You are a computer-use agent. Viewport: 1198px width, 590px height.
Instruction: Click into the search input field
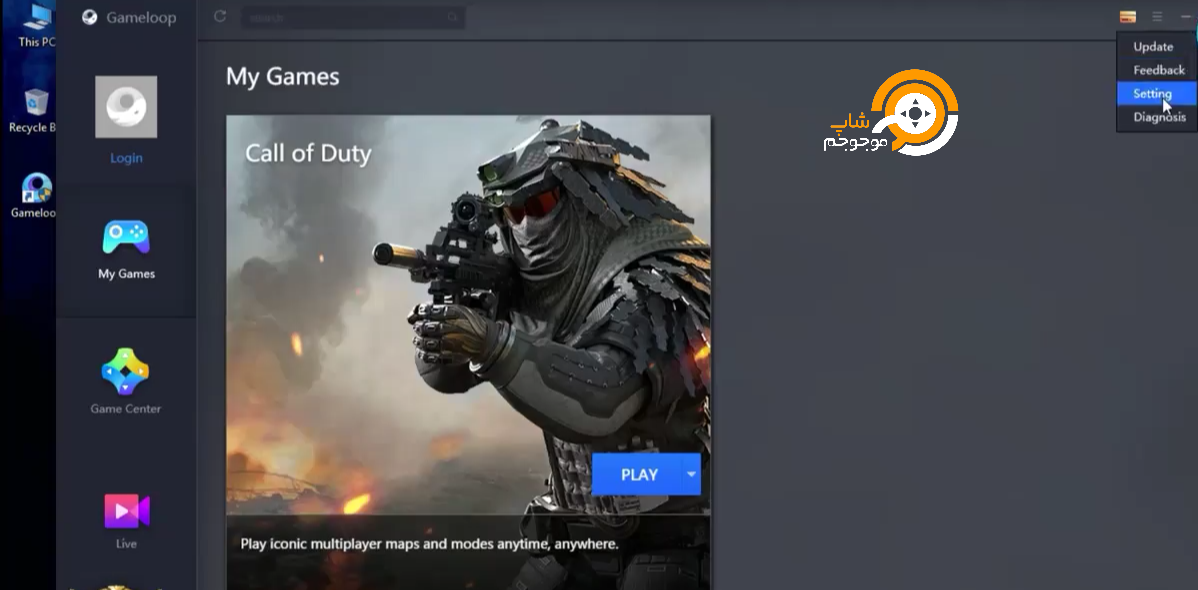click(x=353, y=17)
